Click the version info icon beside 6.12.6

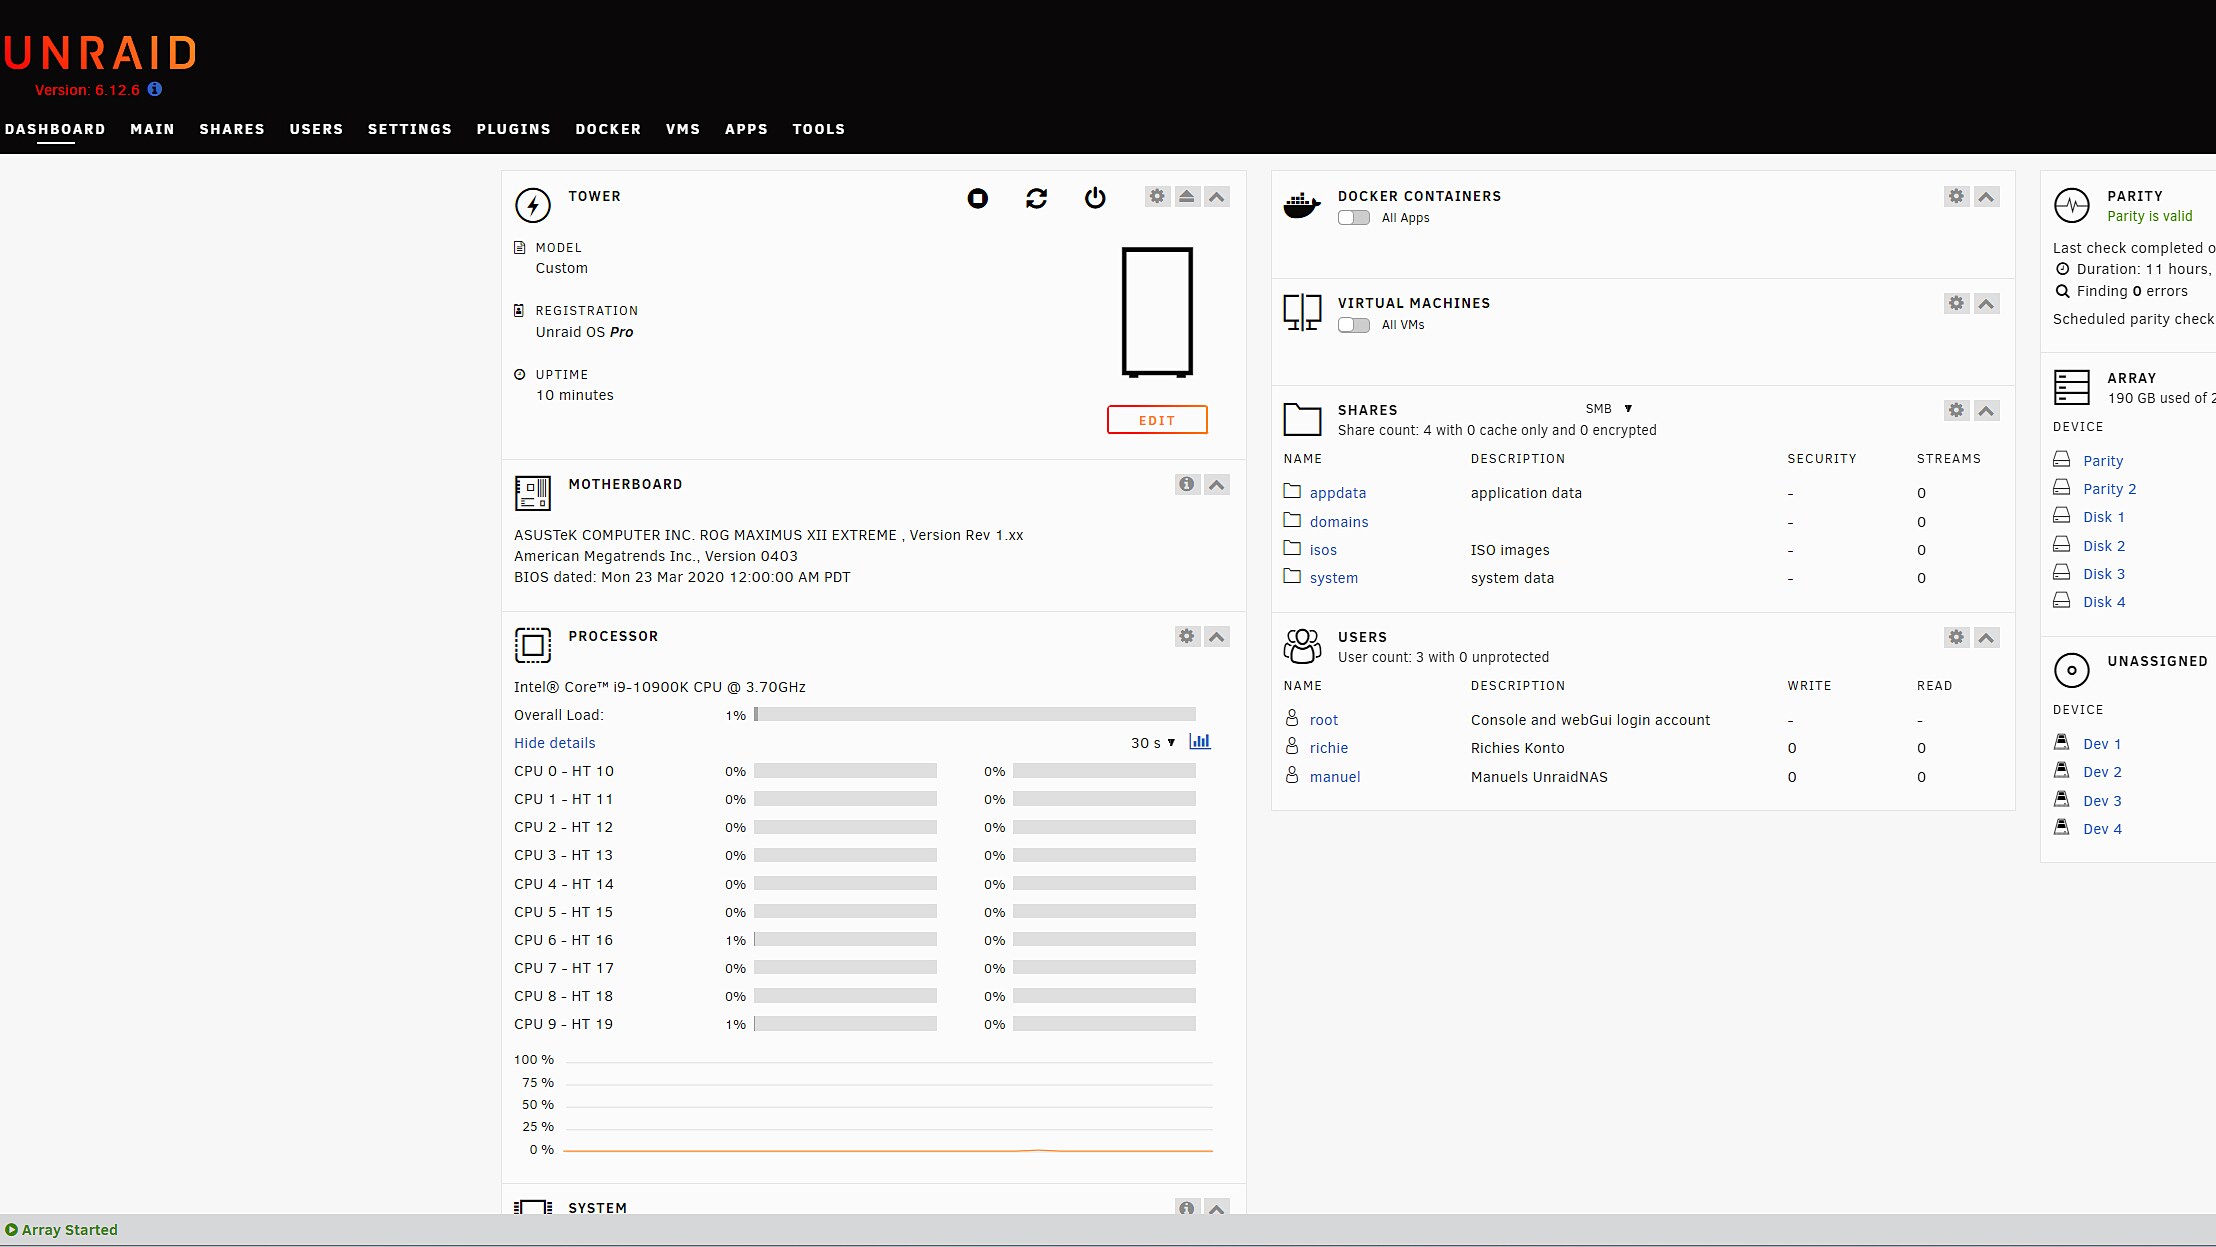[155, 89]
